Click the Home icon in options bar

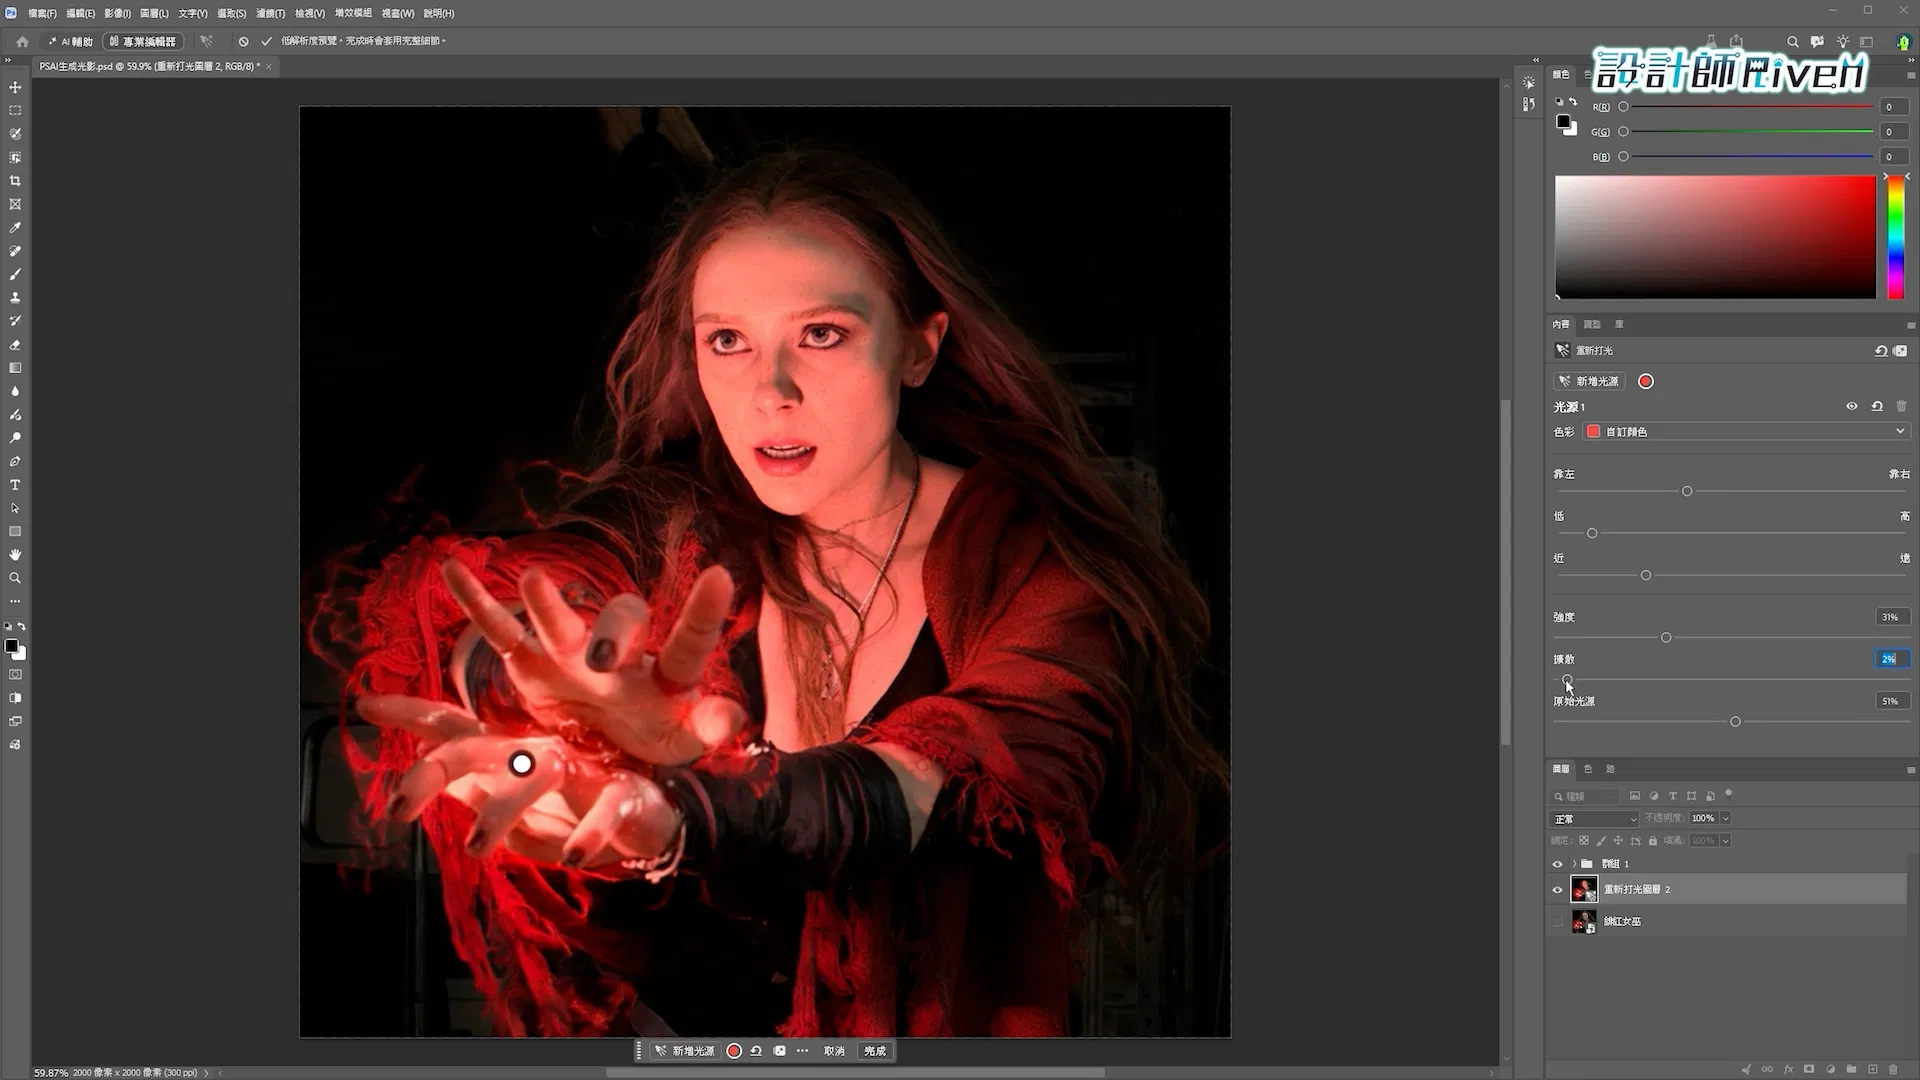pos(22,41)
